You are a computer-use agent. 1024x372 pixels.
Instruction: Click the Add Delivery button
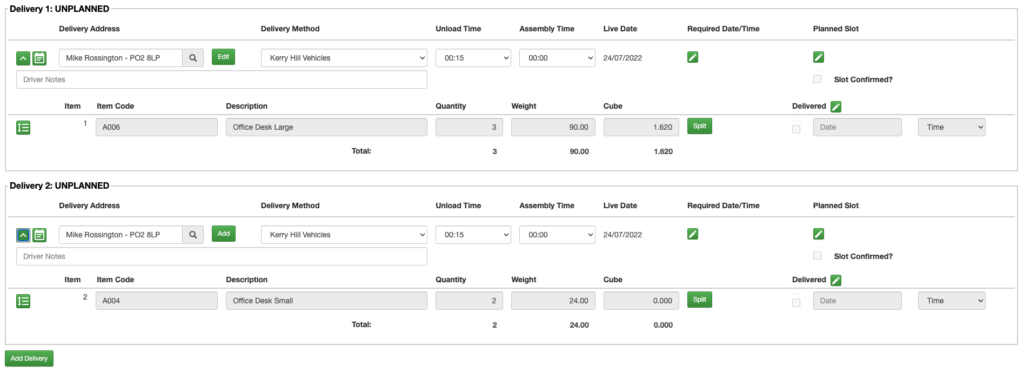point(29,358)
